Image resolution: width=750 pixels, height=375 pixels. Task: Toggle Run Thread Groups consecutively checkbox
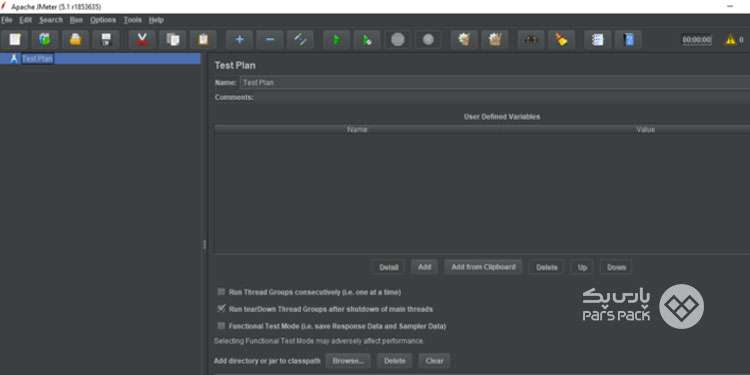(221, 292)
